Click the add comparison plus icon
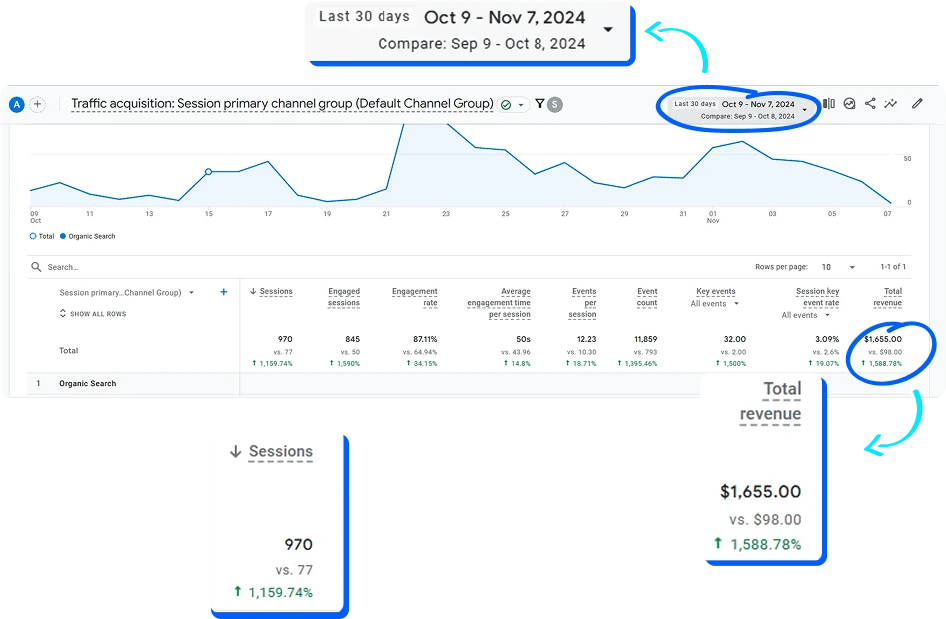The image size is (946, 619). (x=37, y=104)
